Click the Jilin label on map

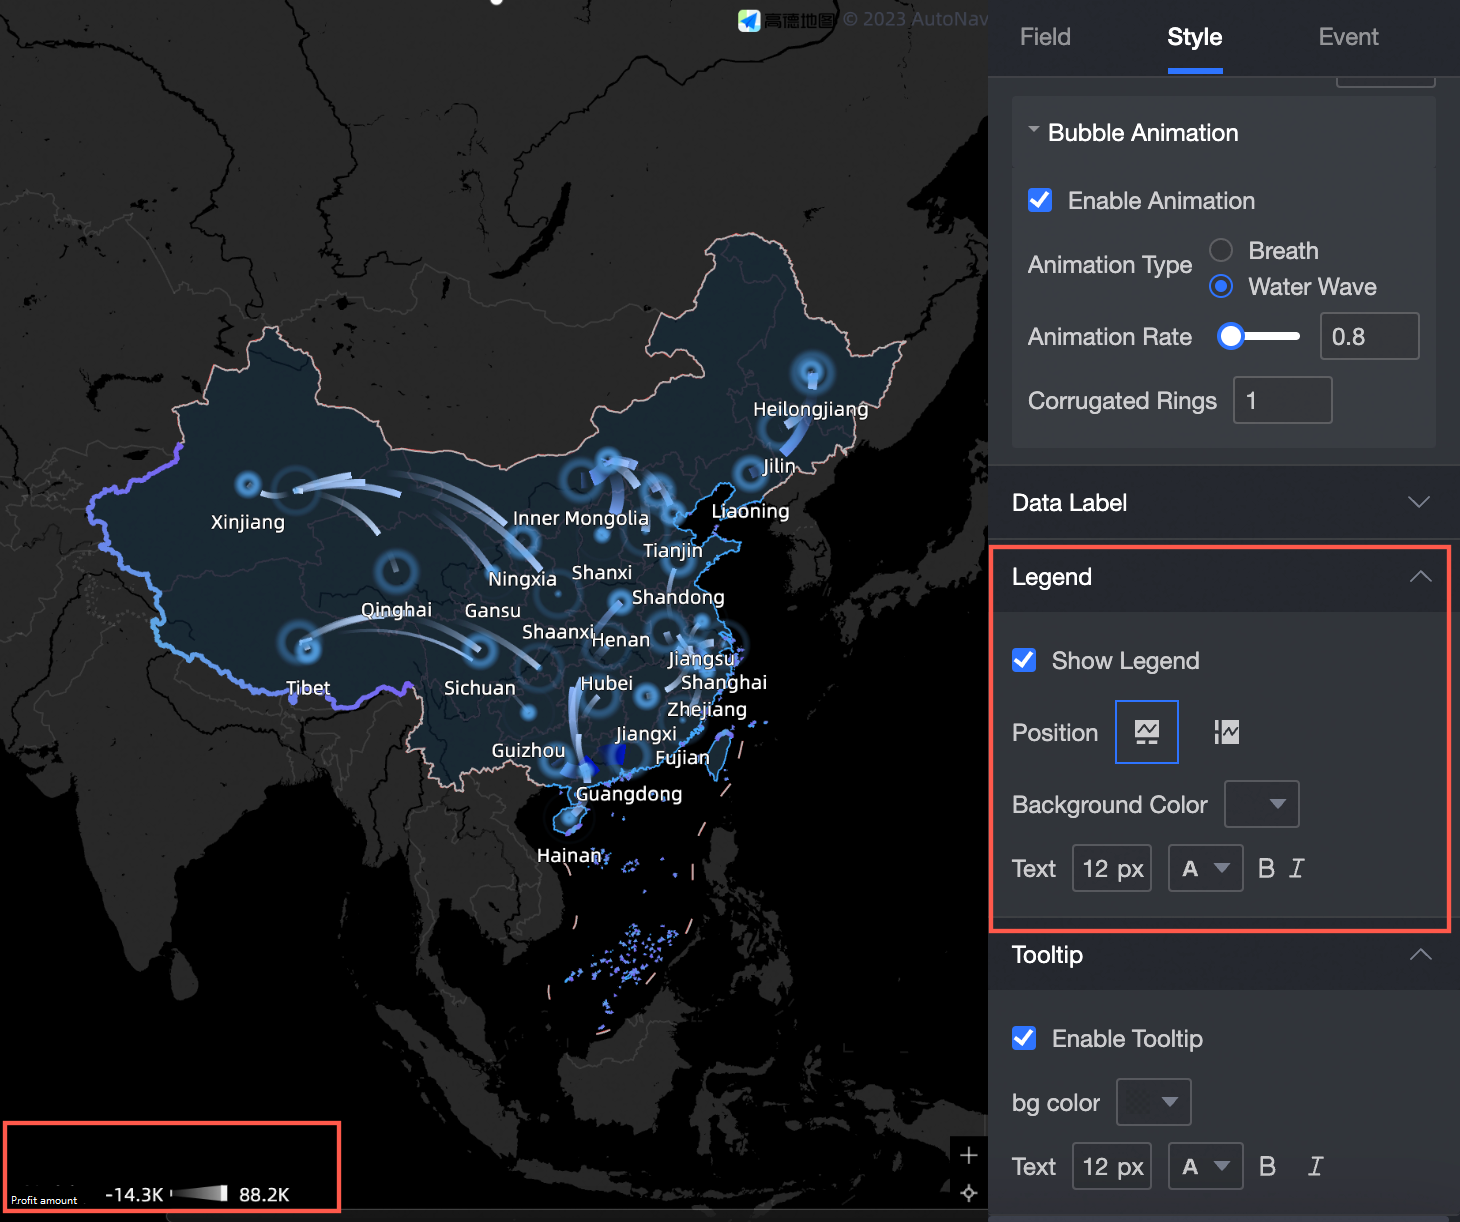(779, 466)
